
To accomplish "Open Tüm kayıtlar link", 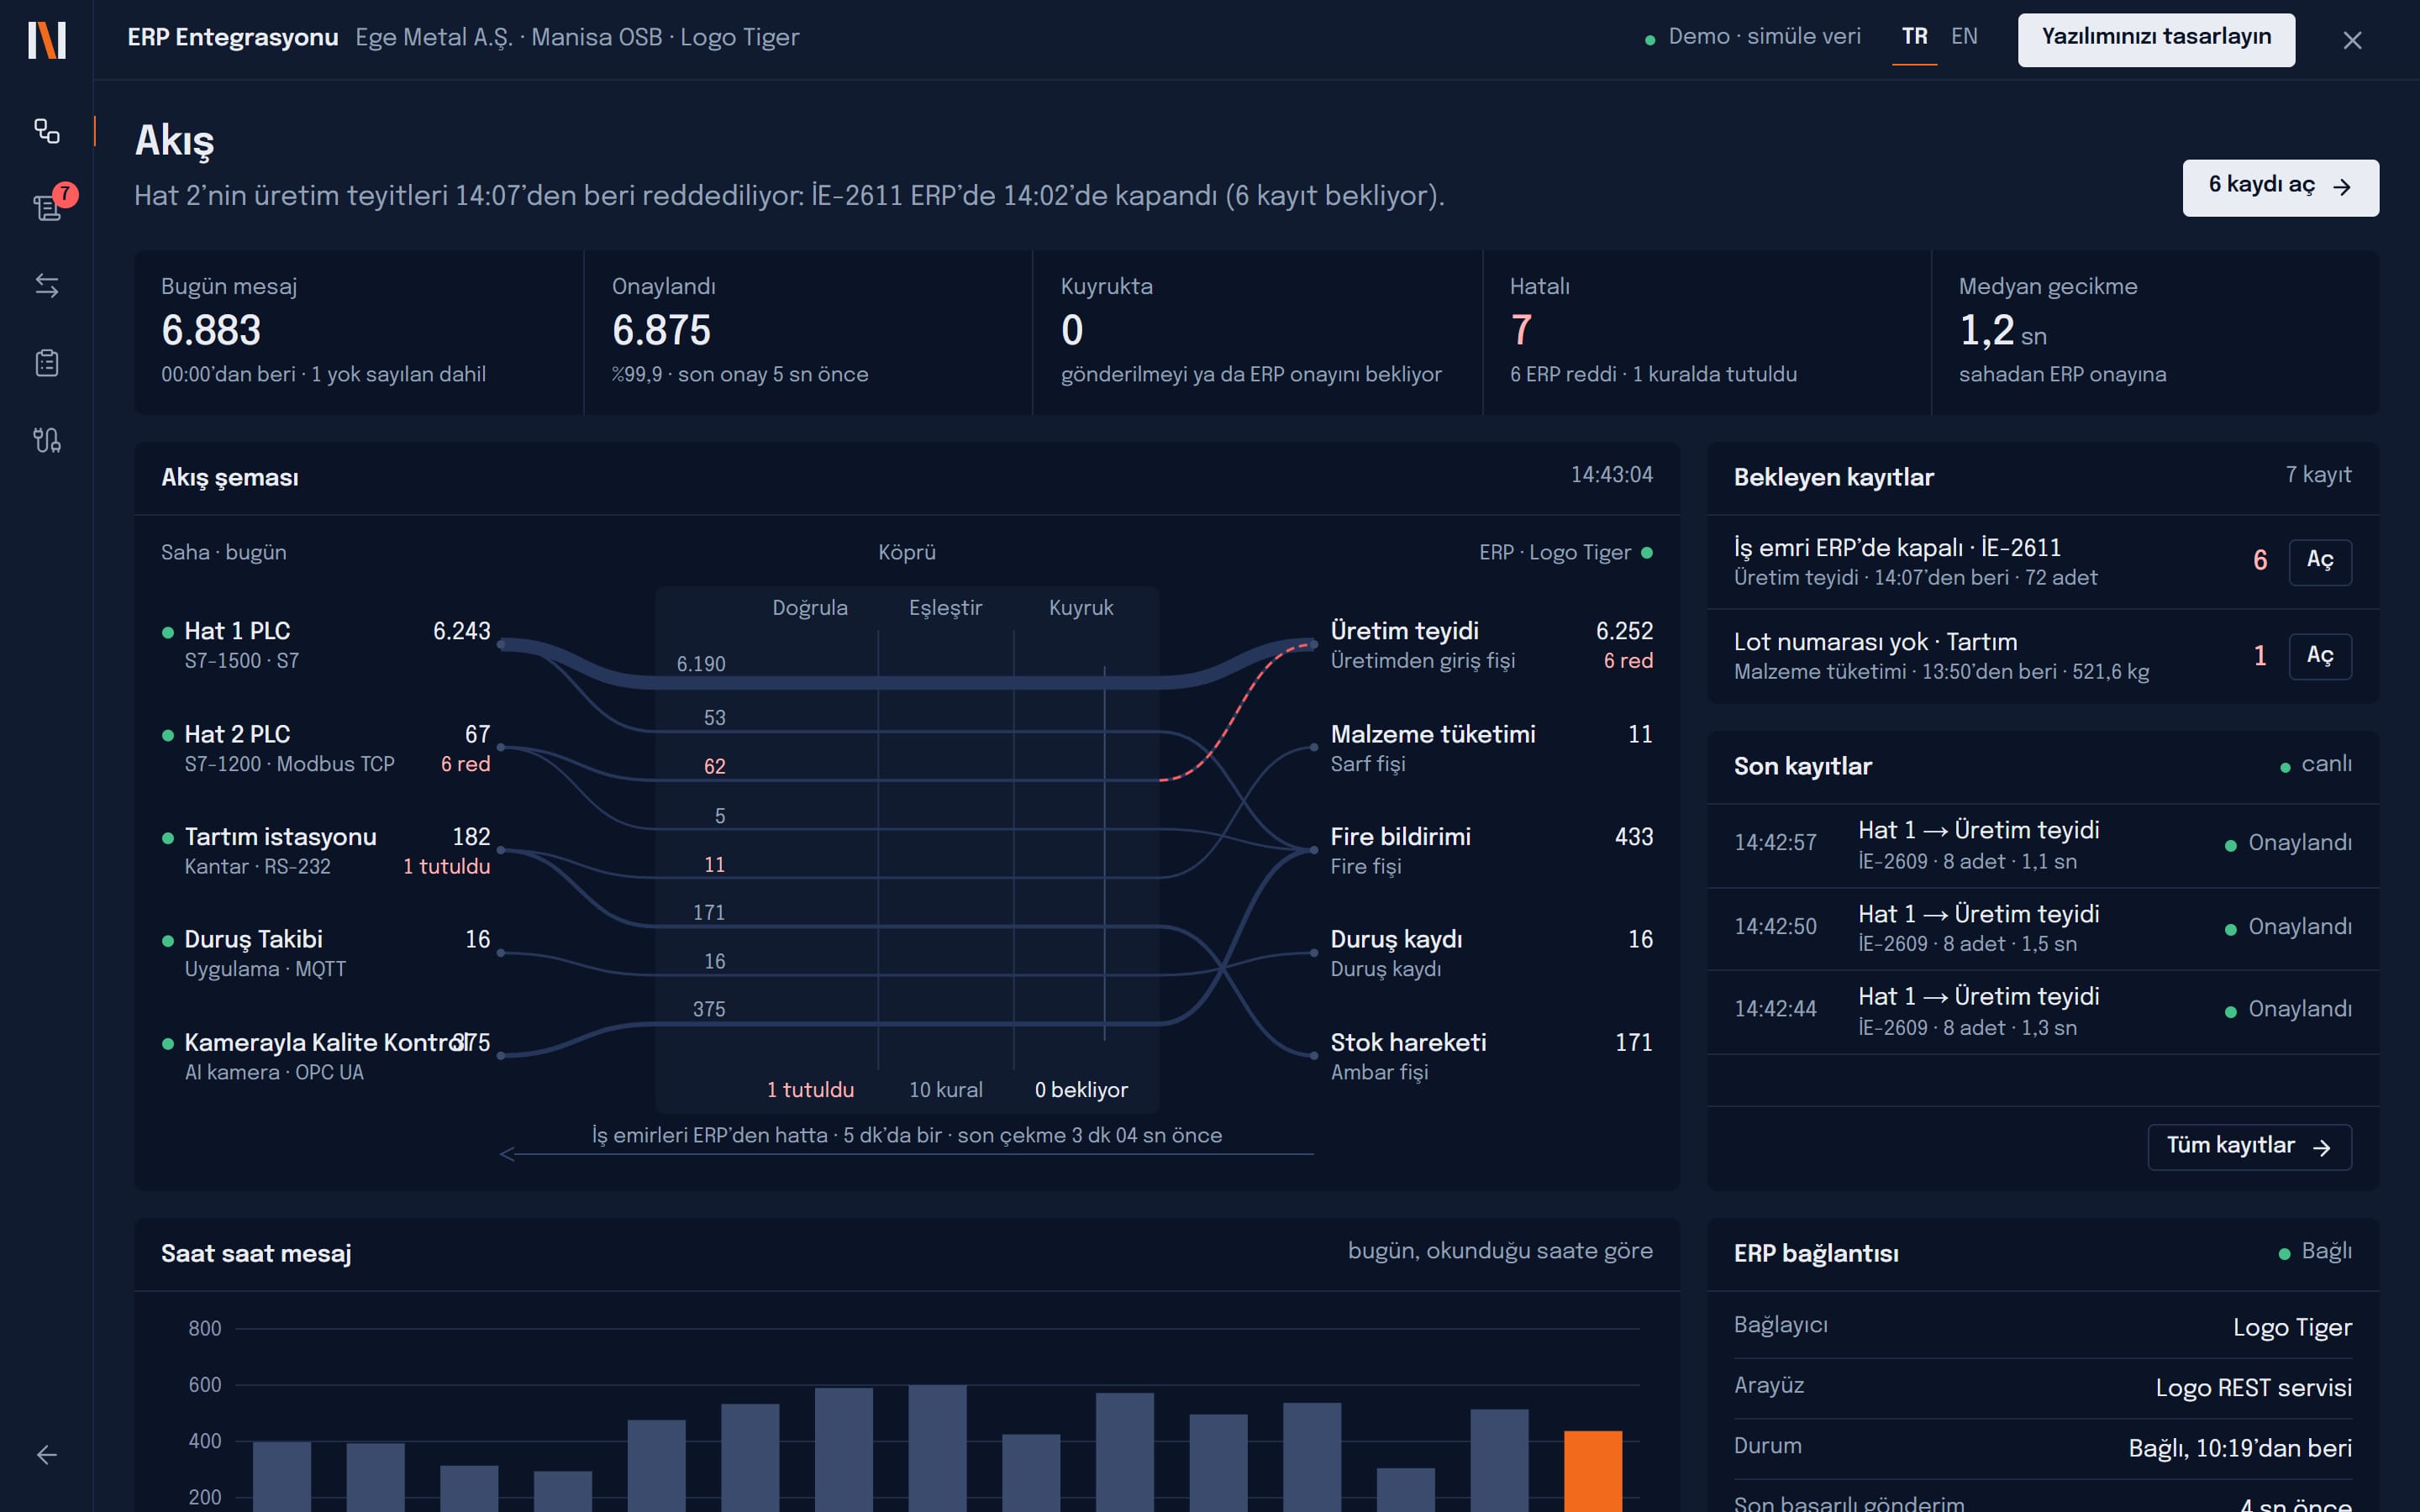I will tap(2249, 1147).
